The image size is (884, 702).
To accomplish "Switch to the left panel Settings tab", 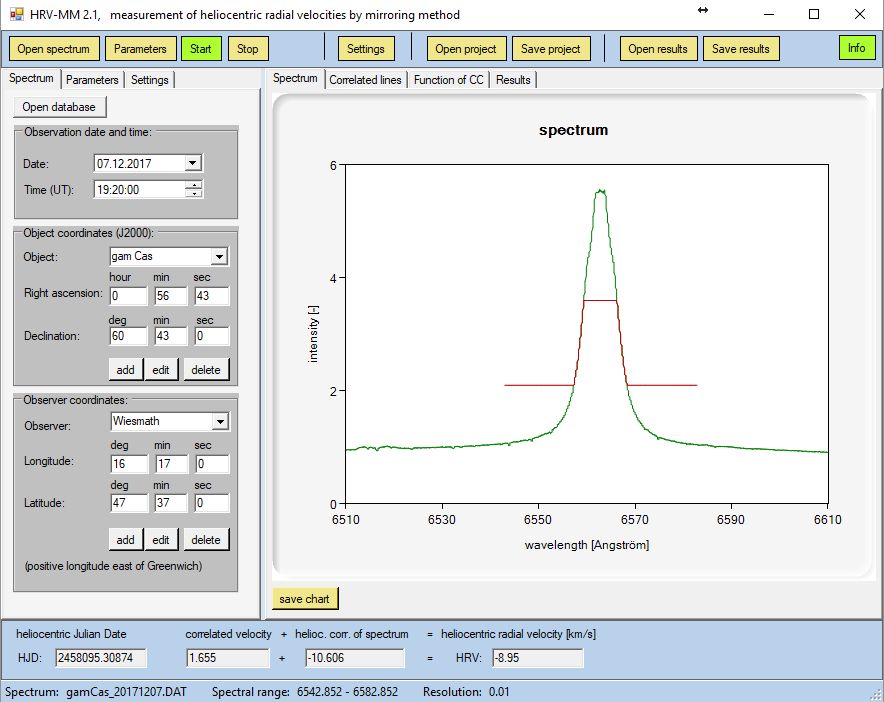I will pyautogui.click(x=149, y=80).
